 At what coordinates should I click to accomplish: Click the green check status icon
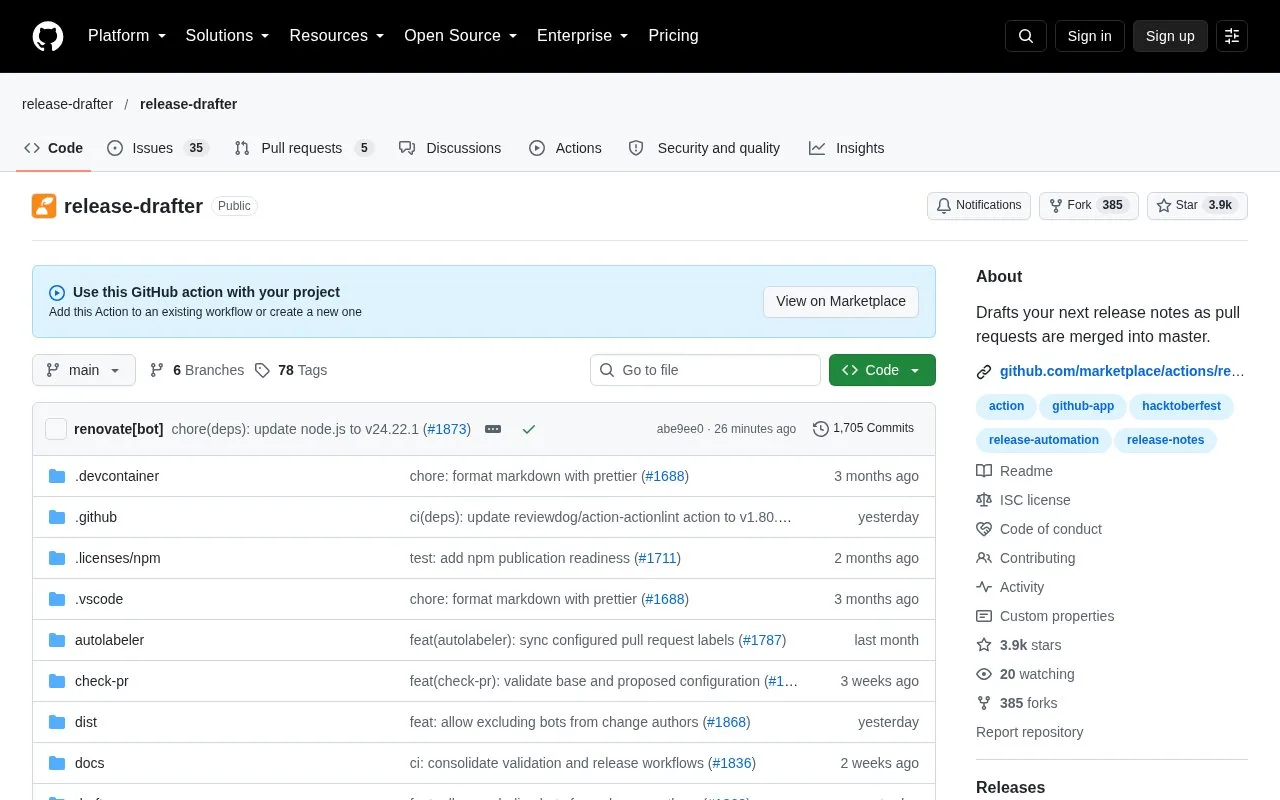(529, 429)
